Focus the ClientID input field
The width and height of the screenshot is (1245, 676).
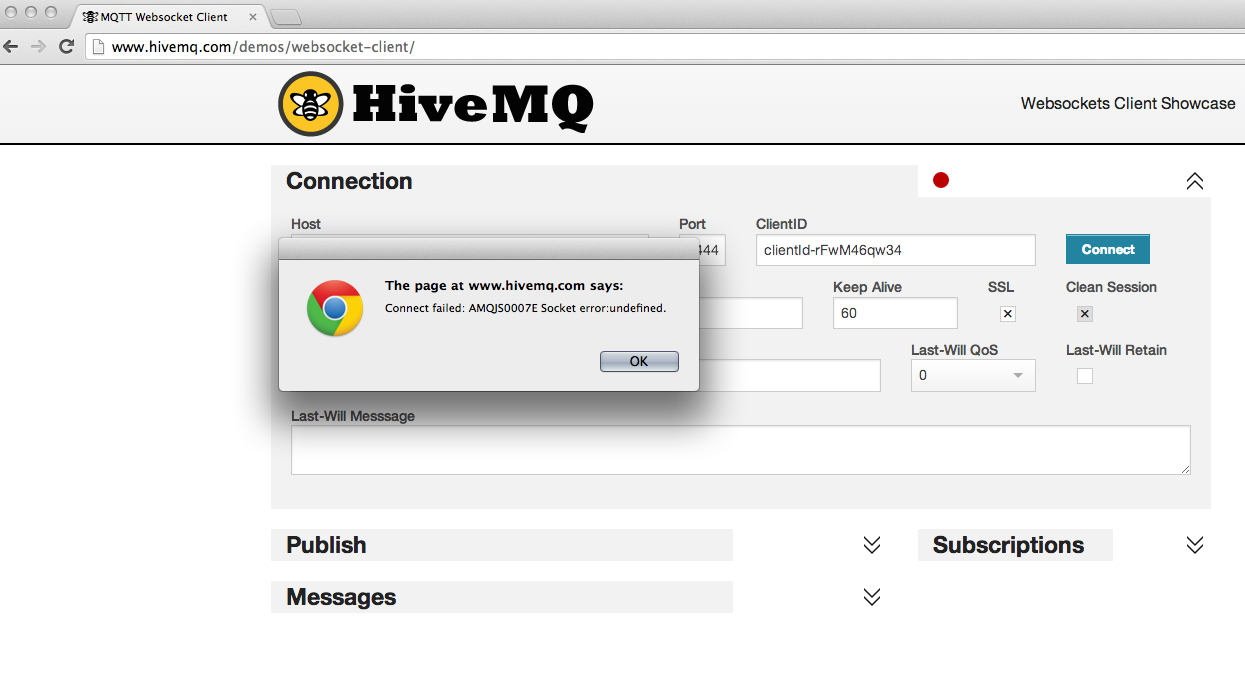tap(895, 250)
